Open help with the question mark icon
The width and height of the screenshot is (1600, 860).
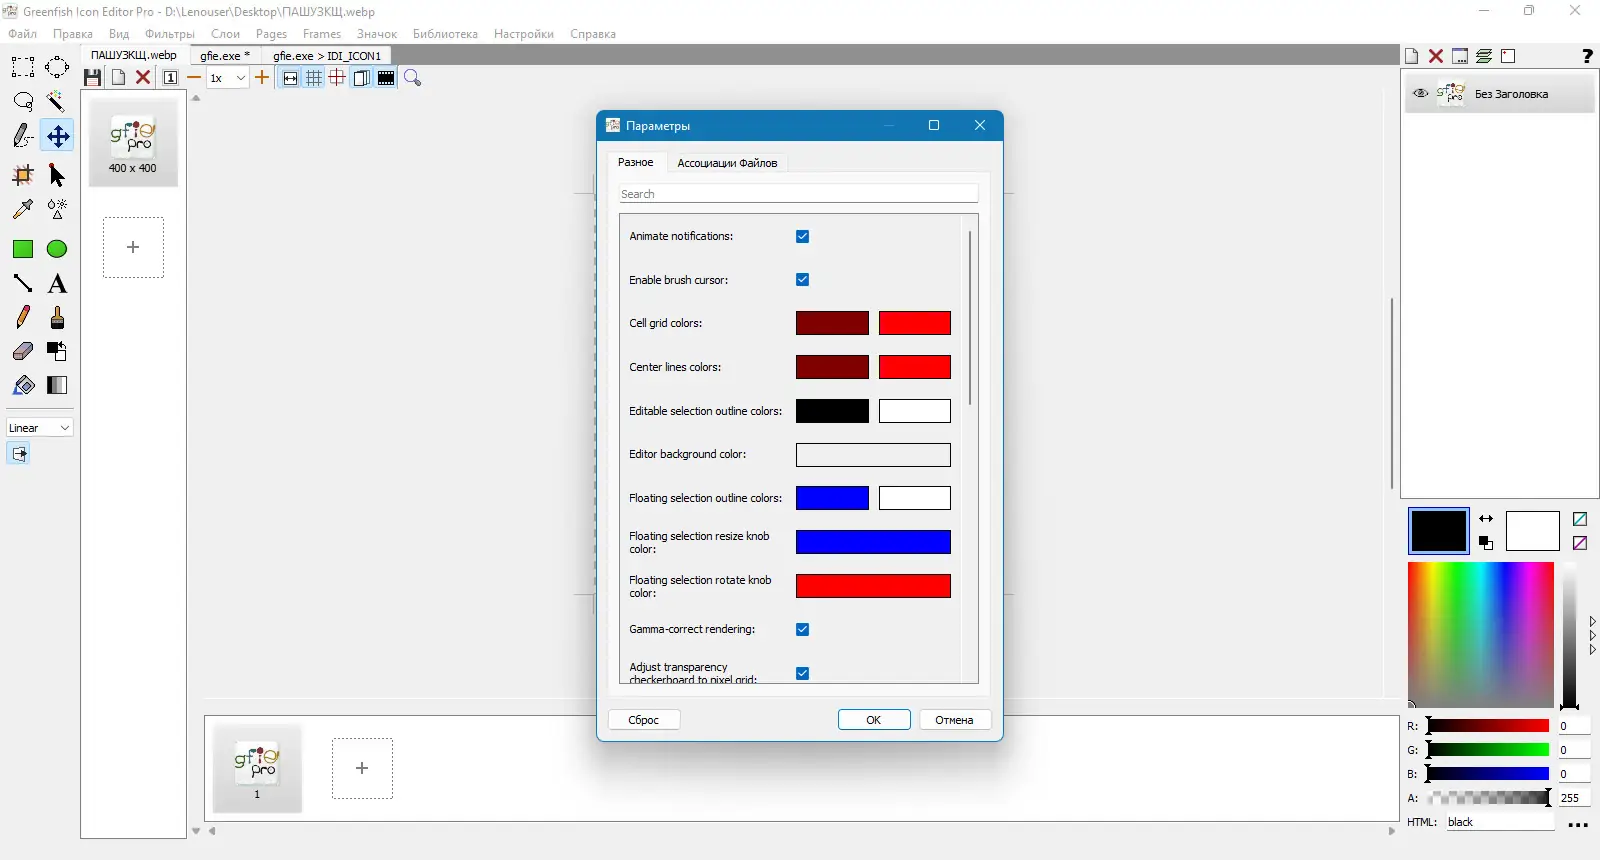coord(1587,56)
